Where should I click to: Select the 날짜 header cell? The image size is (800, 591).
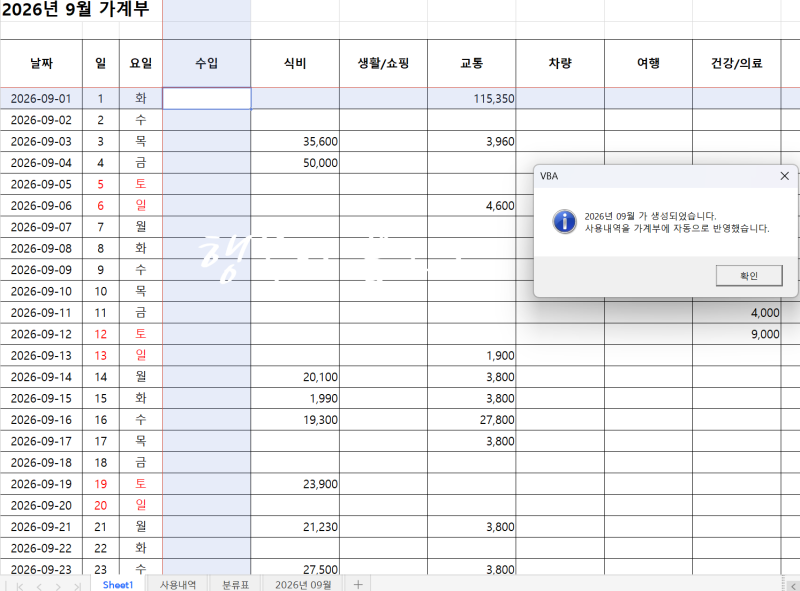(41, 63)
